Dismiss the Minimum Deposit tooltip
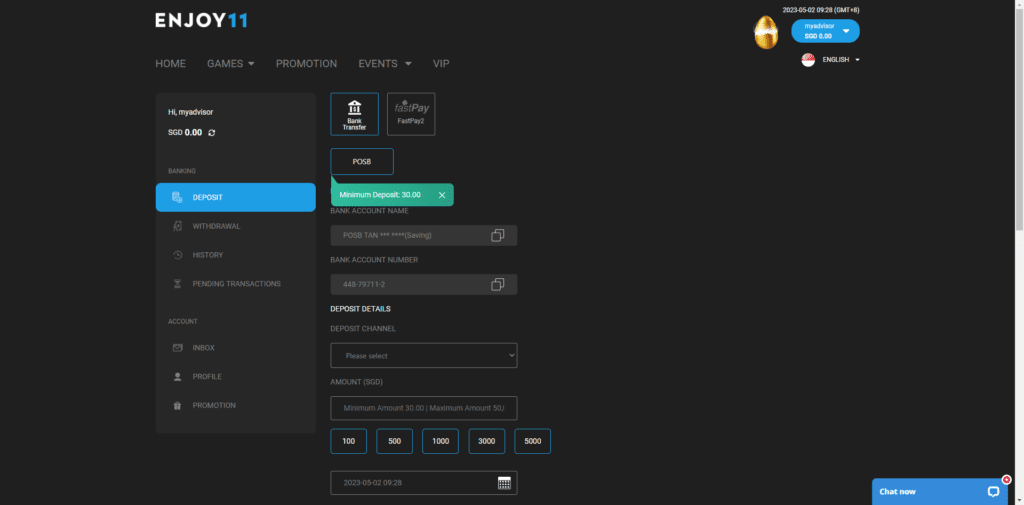Screen dimensions: 1024x505 click(441, 195)
